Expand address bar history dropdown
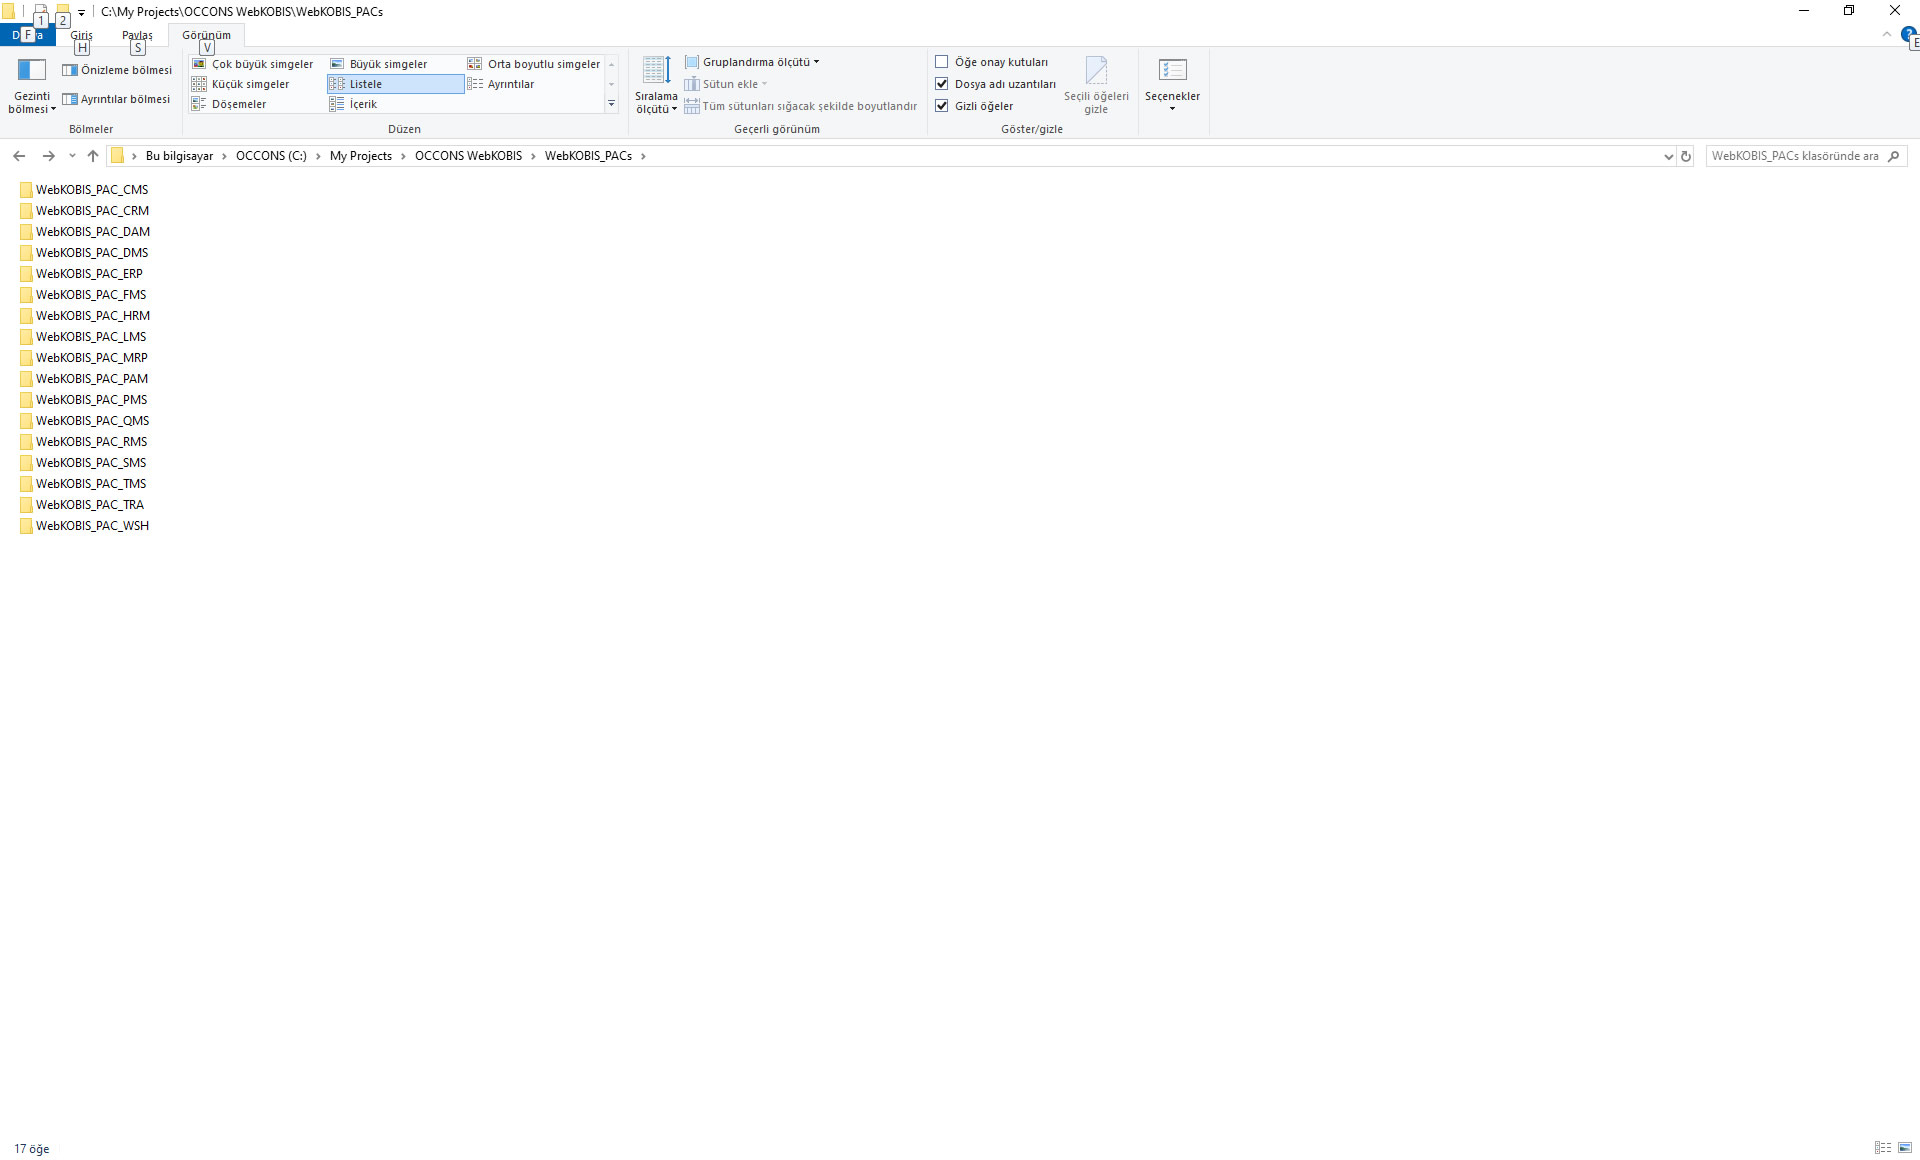The width and height of the screenshot is (1920, 1160). pyautogui.click(x=1668, y=156)
